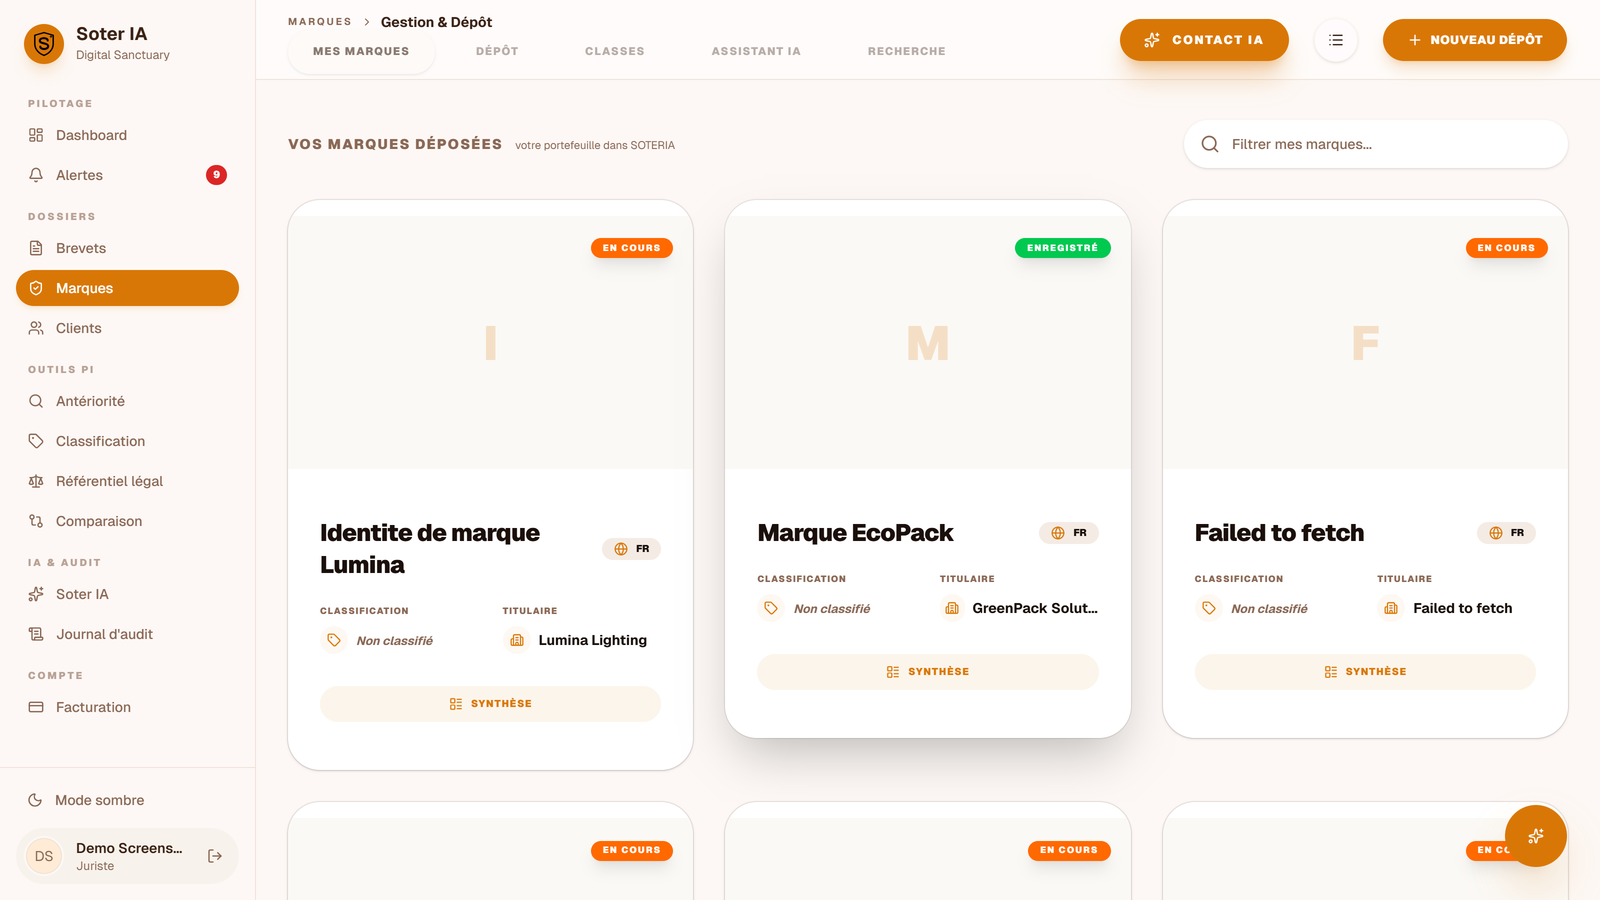
Task: Click the Identite de marque Lumina title
Action: click(x=430, y=549)
